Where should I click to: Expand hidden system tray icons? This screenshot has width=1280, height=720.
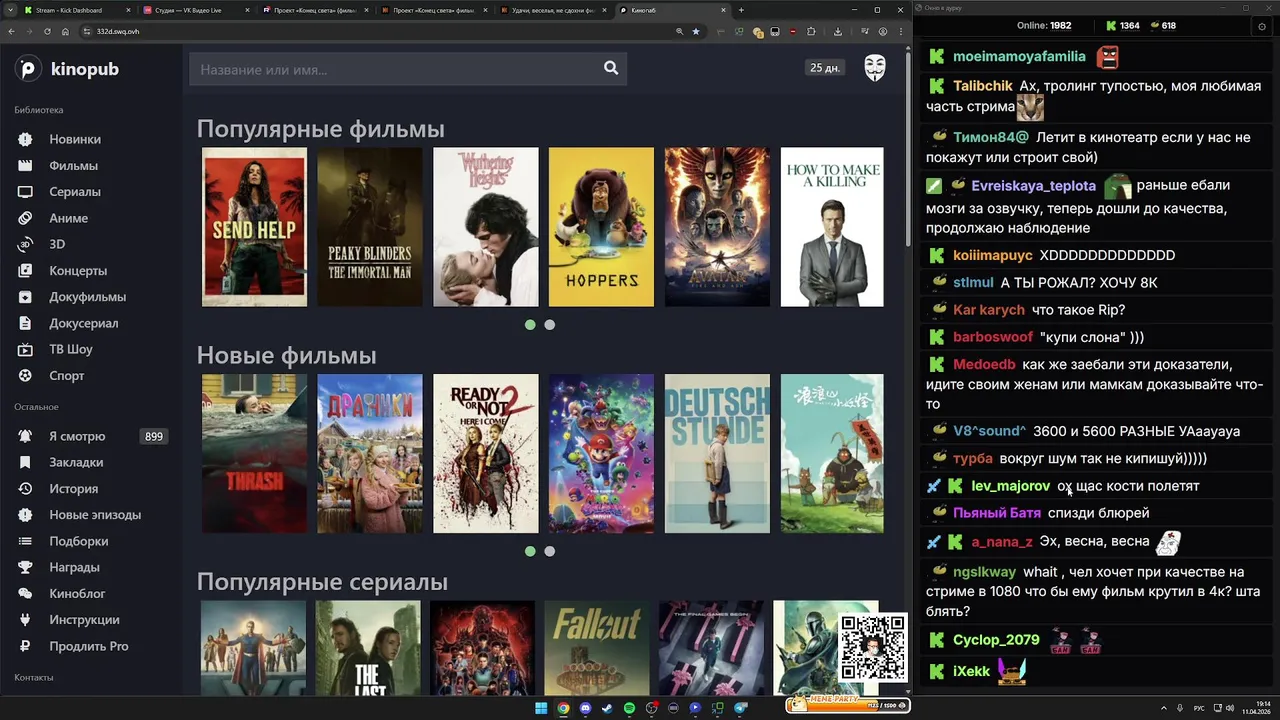point(1164,708)
